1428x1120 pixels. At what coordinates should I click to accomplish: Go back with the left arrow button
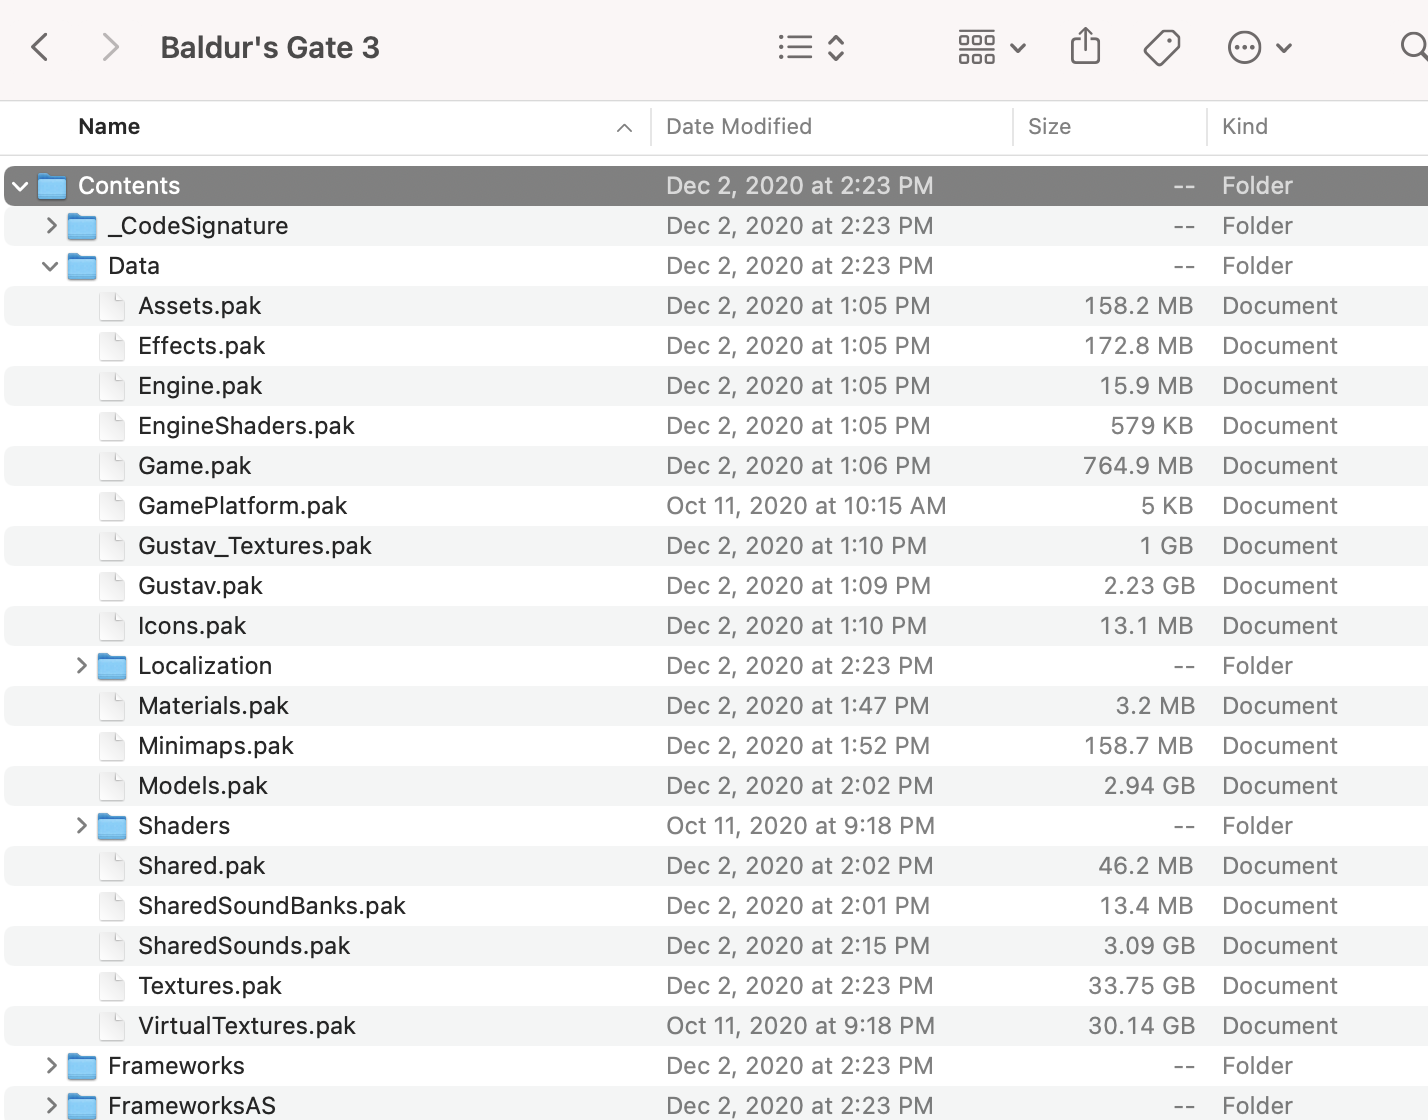pos(40,47)
